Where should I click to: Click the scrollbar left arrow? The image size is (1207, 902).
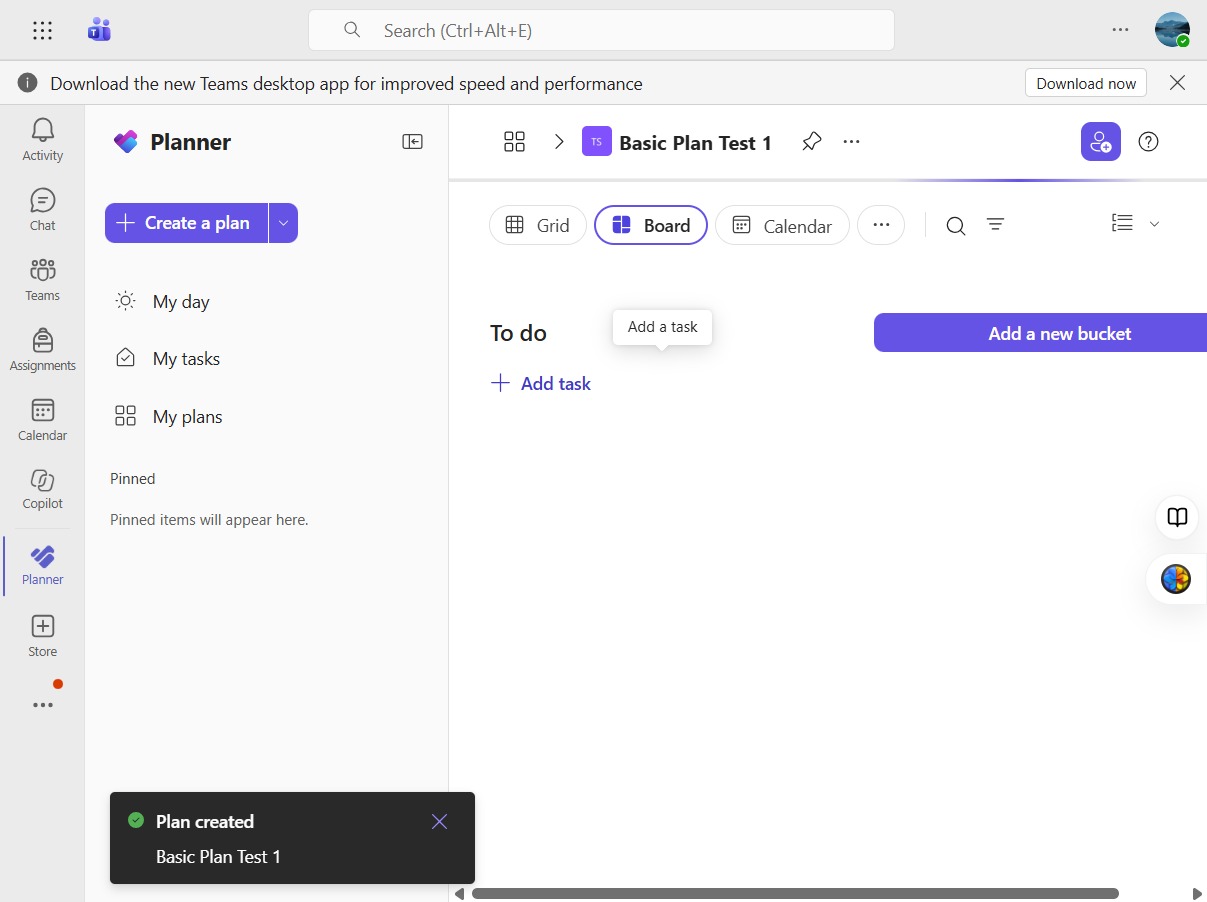(x=459, y=893)
